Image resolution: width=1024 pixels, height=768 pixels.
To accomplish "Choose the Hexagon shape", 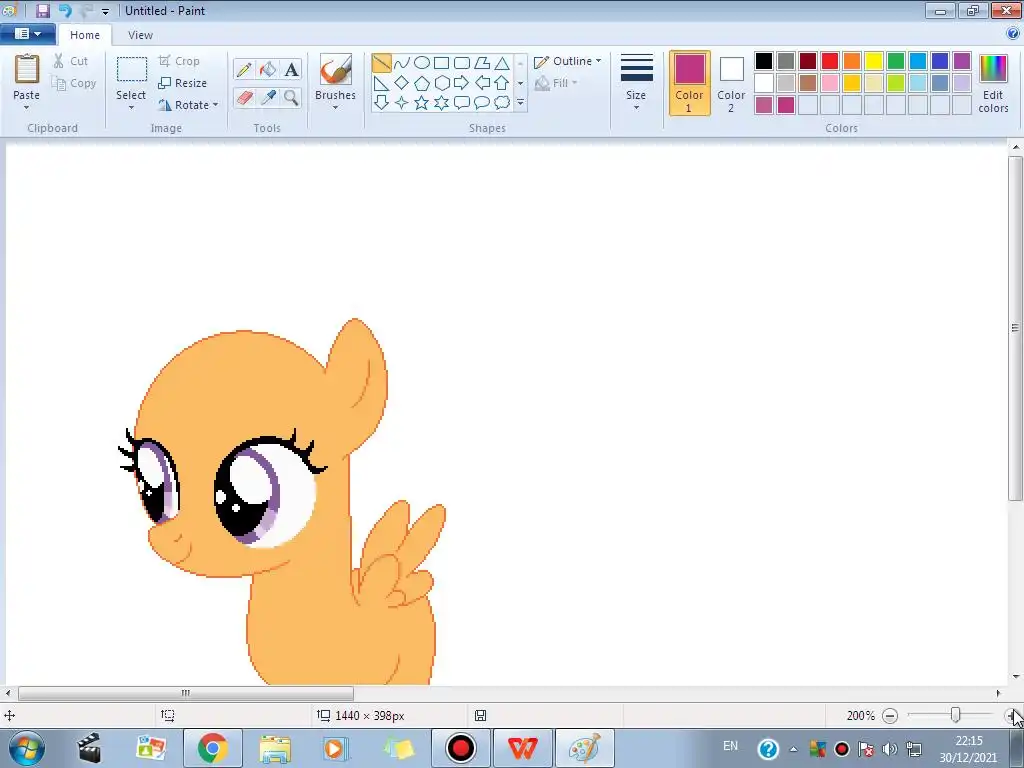I will [x=441, y=83].
